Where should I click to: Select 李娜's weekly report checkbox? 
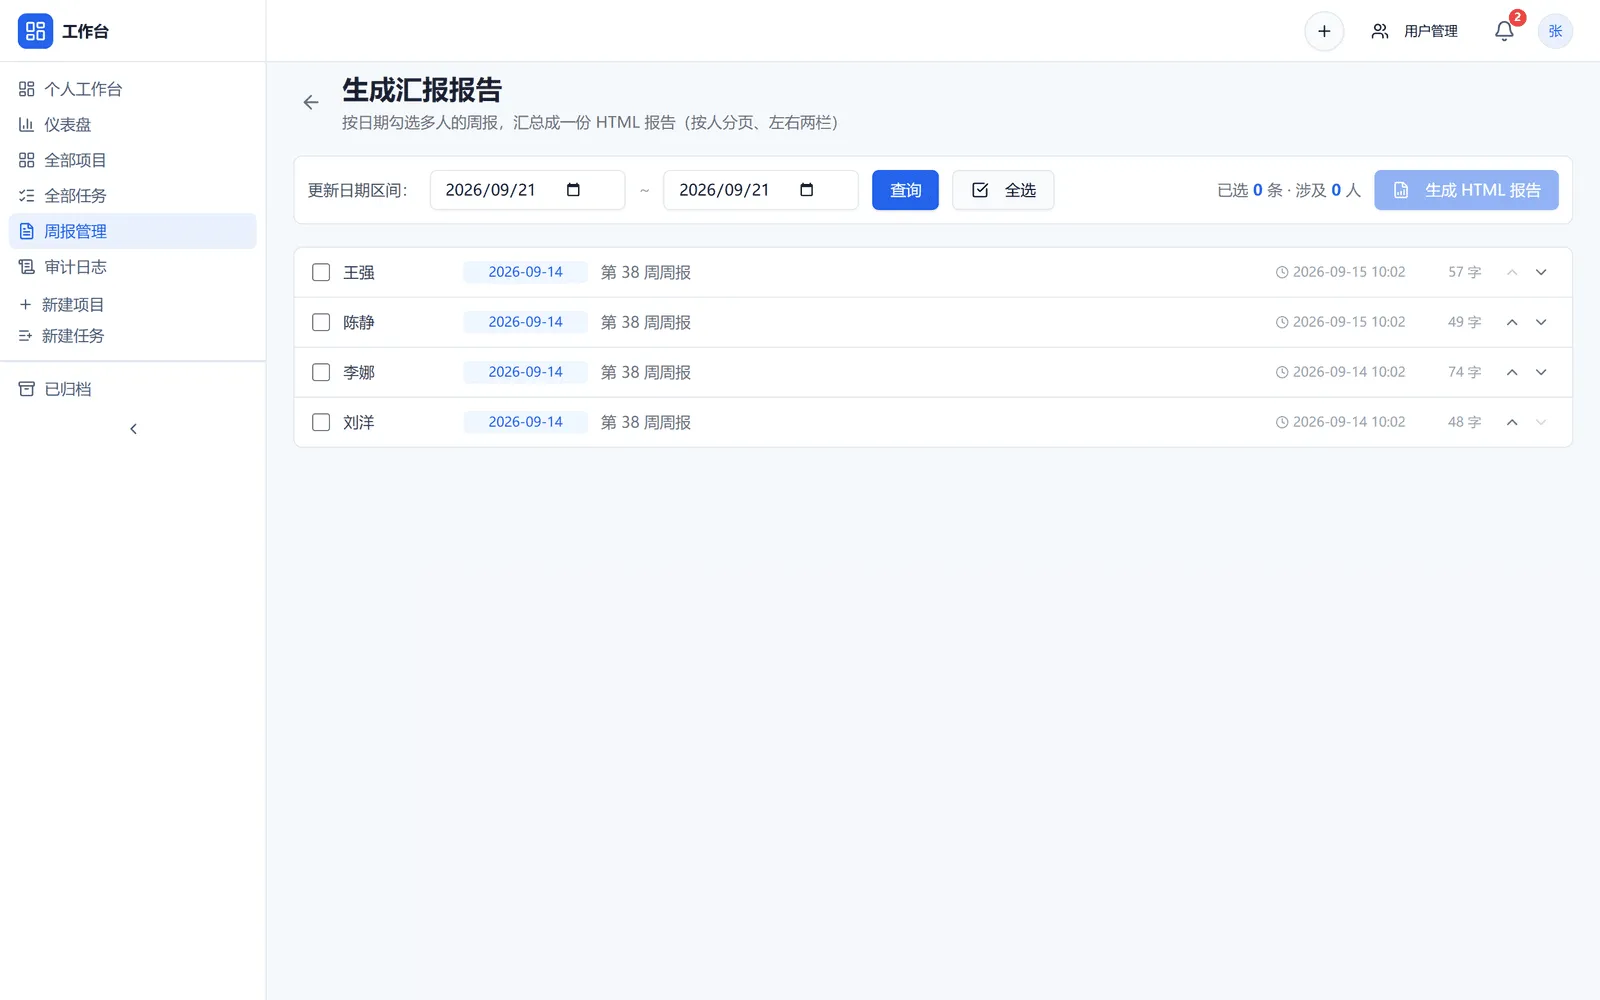321,372
